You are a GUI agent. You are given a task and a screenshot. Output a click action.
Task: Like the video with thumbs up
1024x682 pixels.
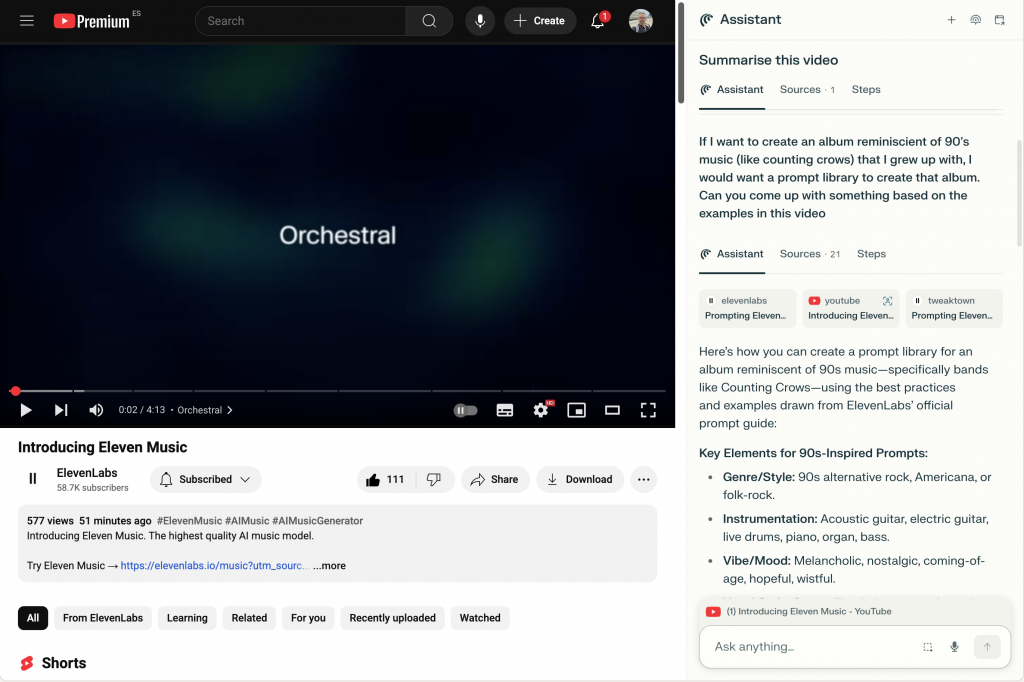pos(385,479)
